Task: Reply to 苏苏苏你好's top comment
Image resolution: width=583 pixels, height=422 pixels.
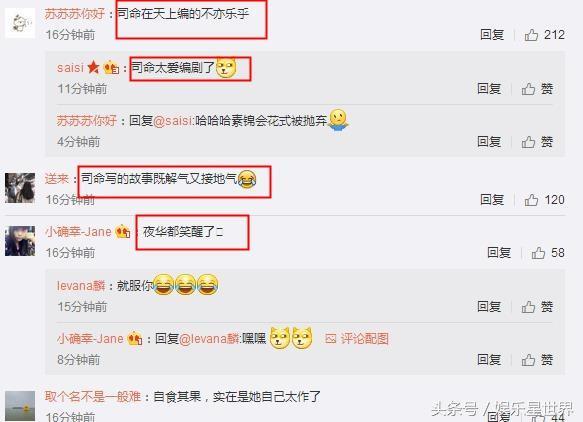Action: (492, 35)
